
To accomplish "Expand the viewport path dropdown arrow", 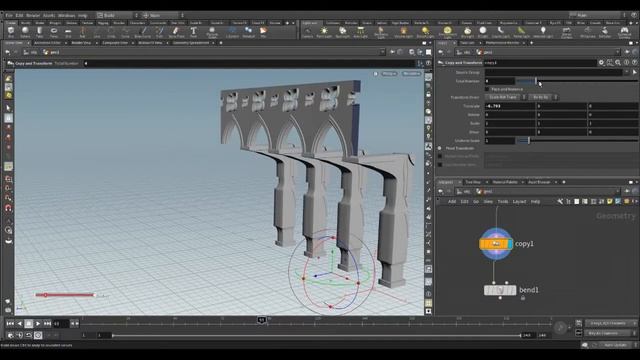I will 382,52.
